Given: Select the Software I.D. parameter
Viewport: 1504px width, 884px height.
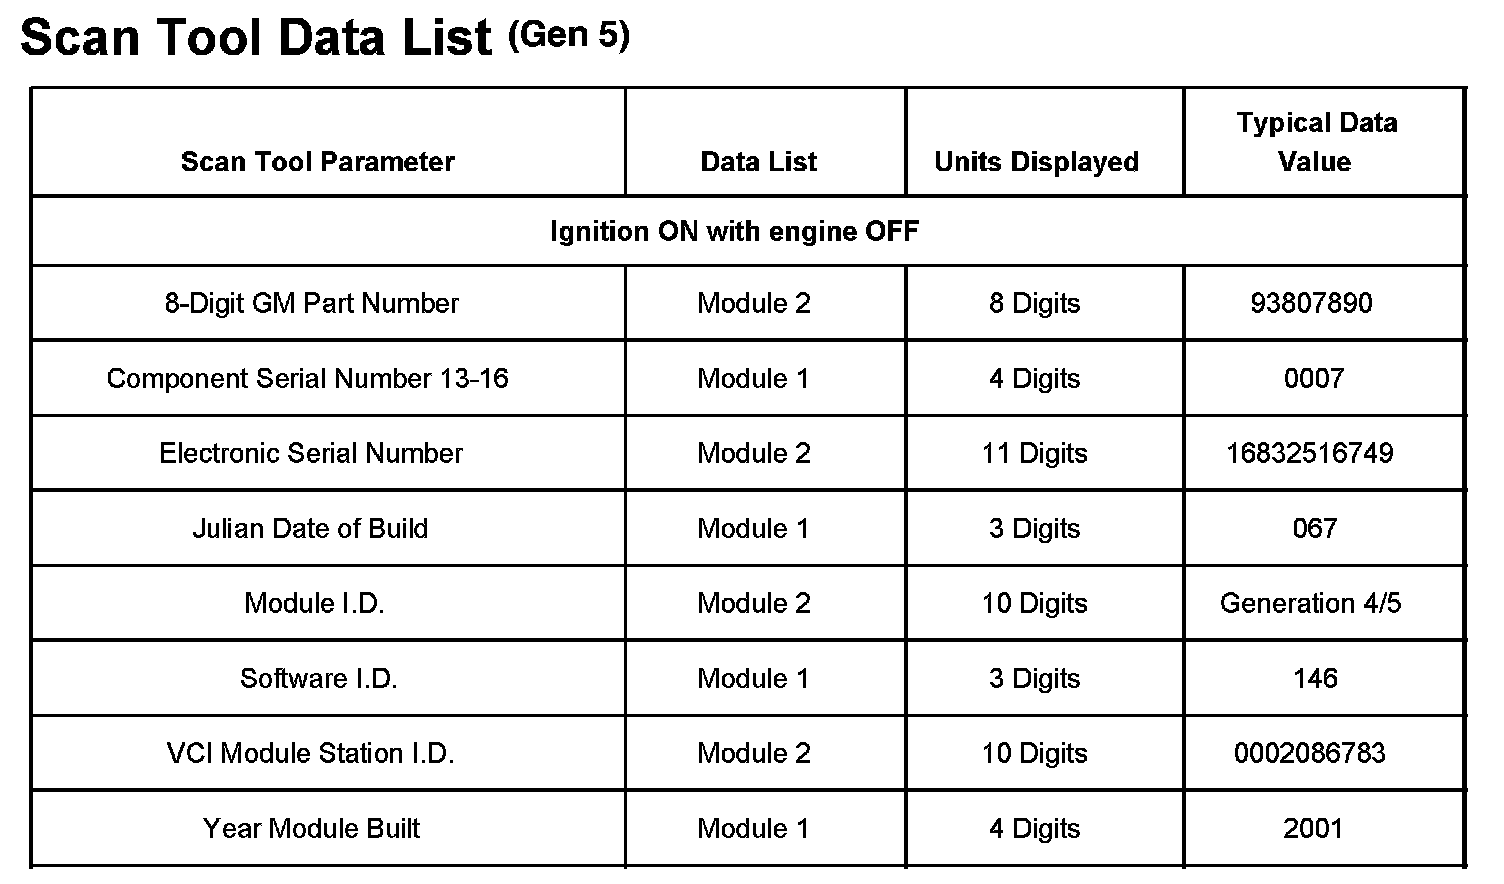Looking at the screenshot, I should tap(319, 678).
